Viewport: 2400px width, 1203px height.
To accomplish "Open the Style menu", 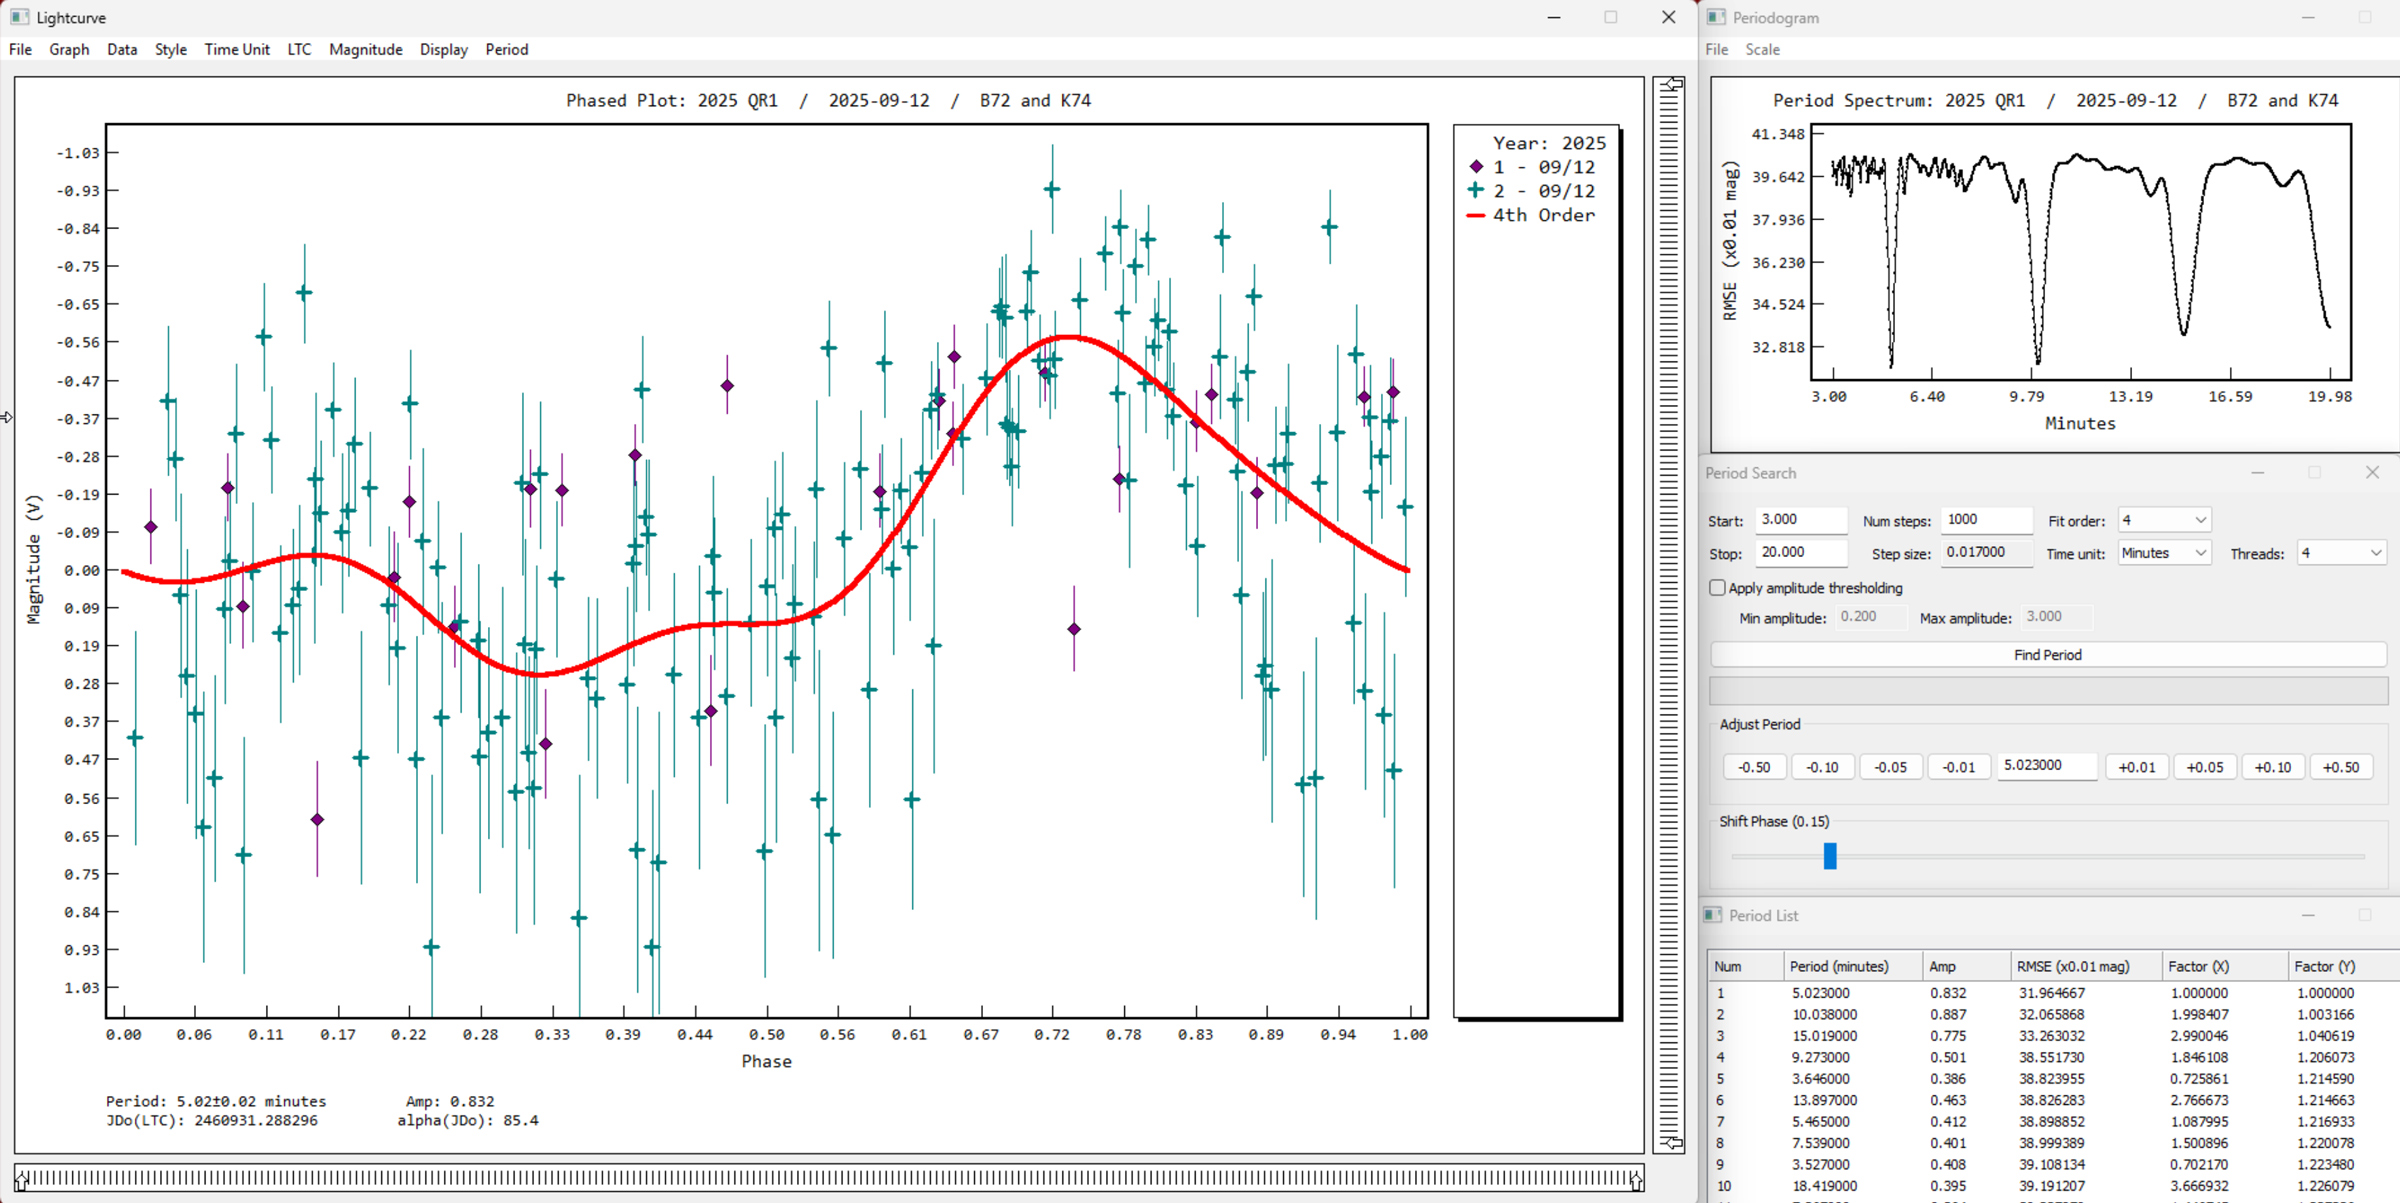I will click(171, 49).
